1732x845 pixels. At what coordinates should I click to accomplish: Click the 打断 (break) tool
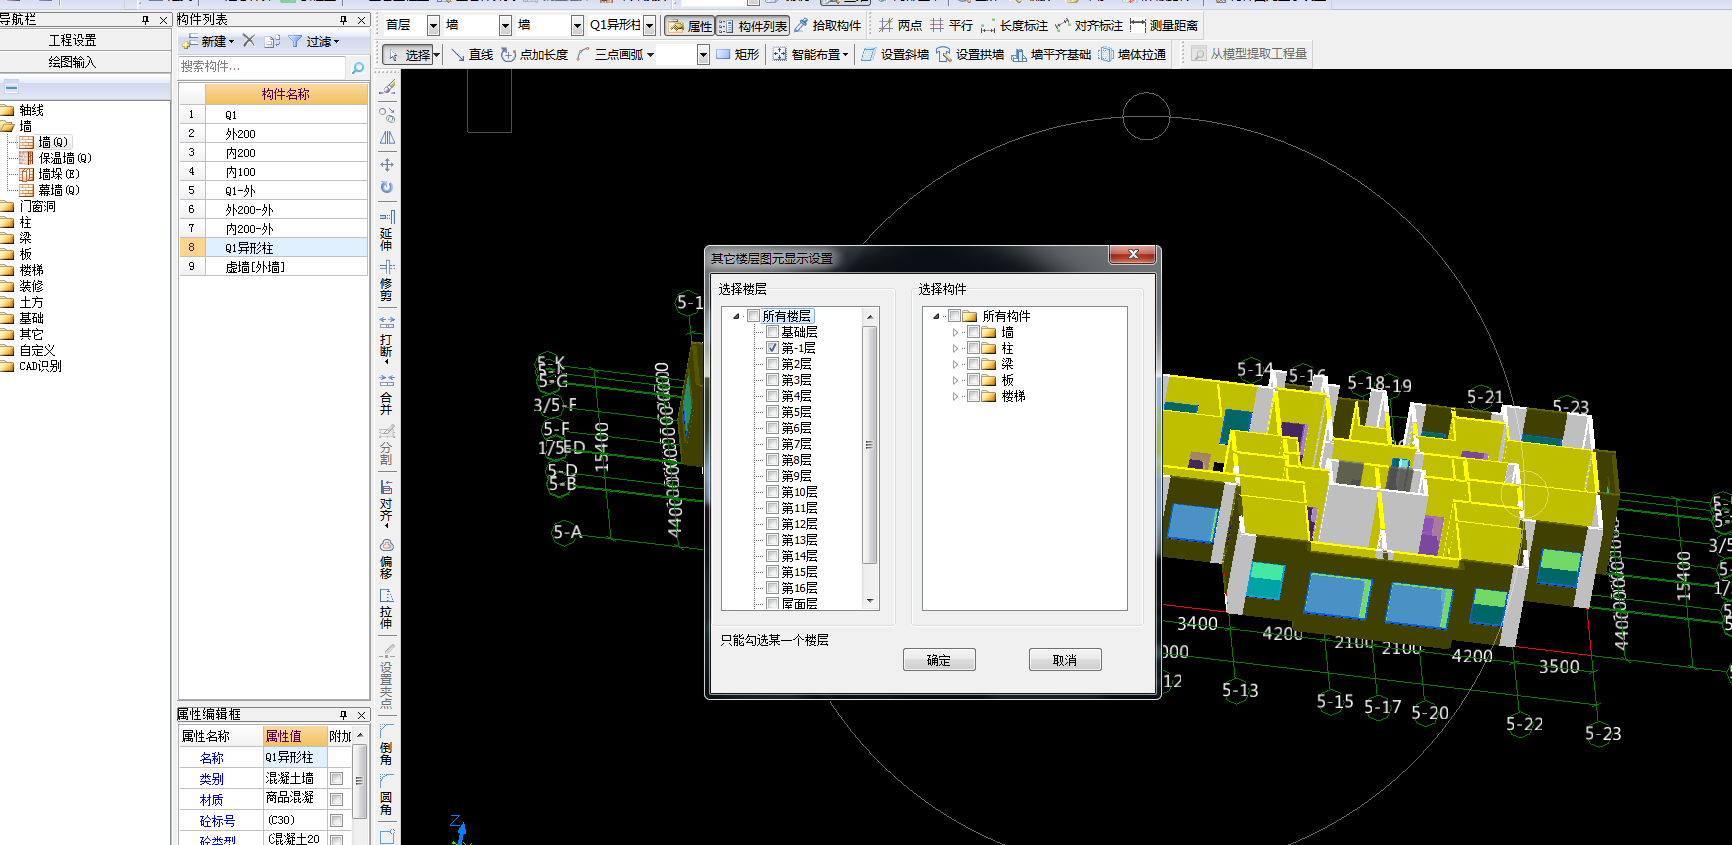(387, 338)
